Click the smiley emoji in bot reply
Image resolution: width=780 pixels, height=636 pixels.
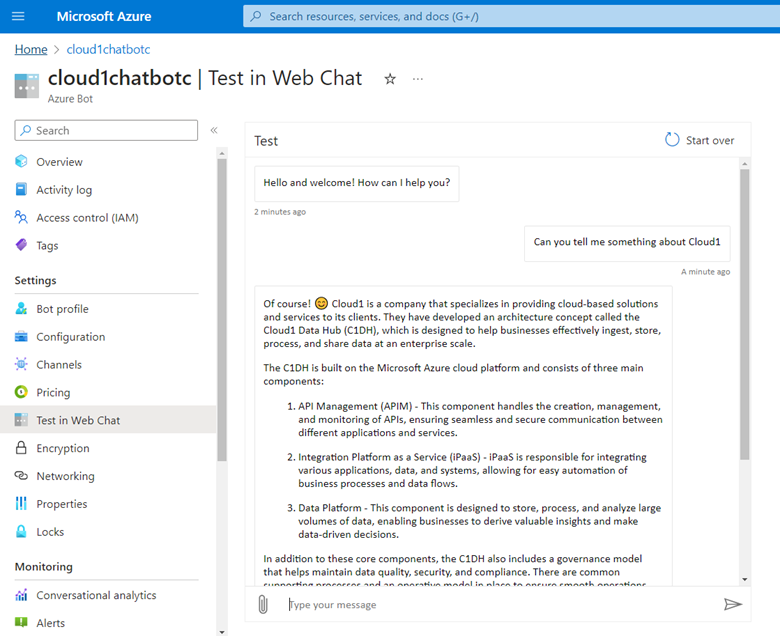[321, 303]
